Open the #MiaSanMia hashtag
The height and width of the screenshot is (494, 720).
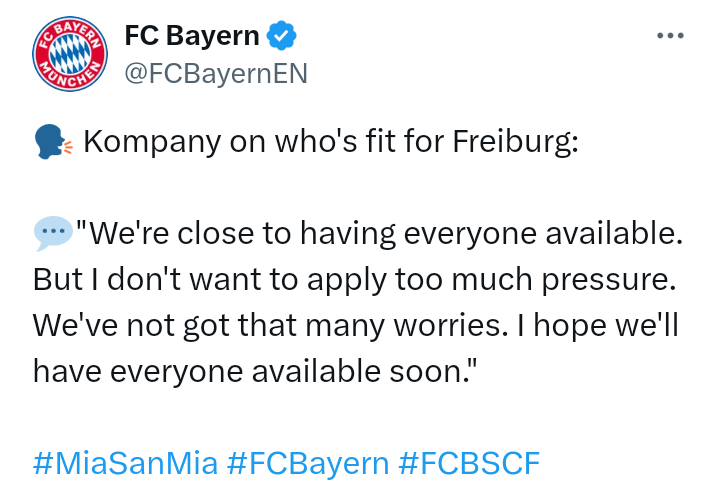click(x=125, y=463)
